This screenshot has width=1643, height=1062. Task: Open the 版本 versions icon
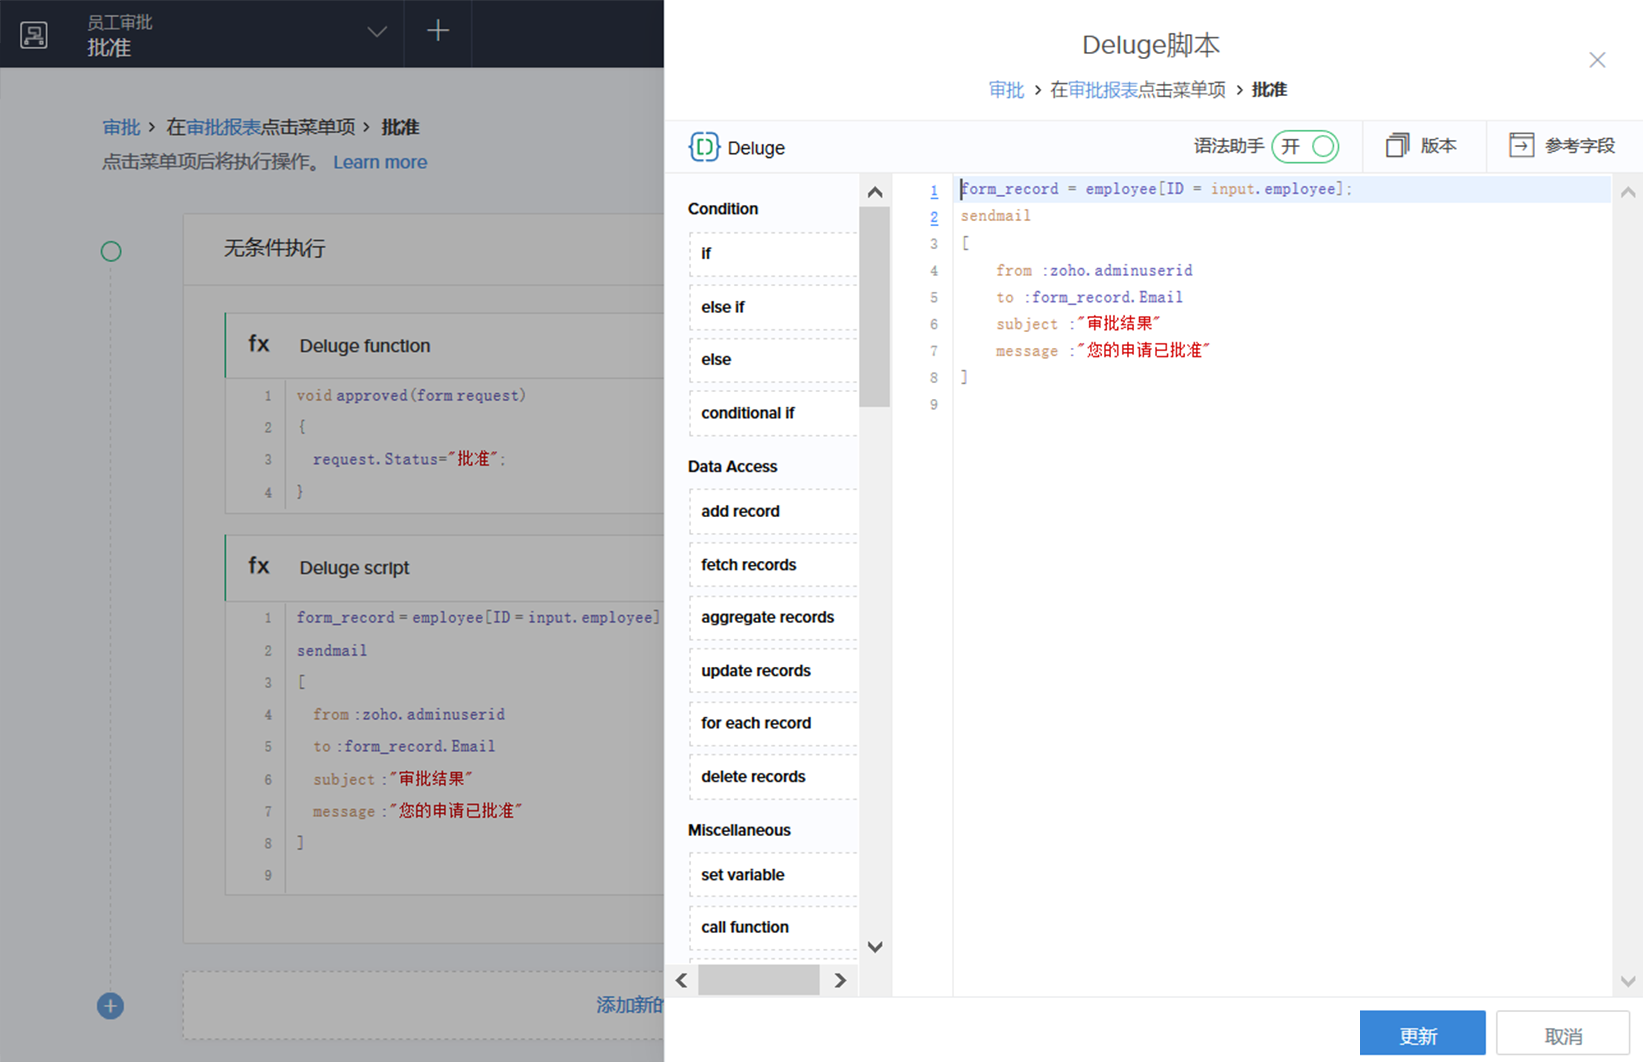pos(1397,146)
